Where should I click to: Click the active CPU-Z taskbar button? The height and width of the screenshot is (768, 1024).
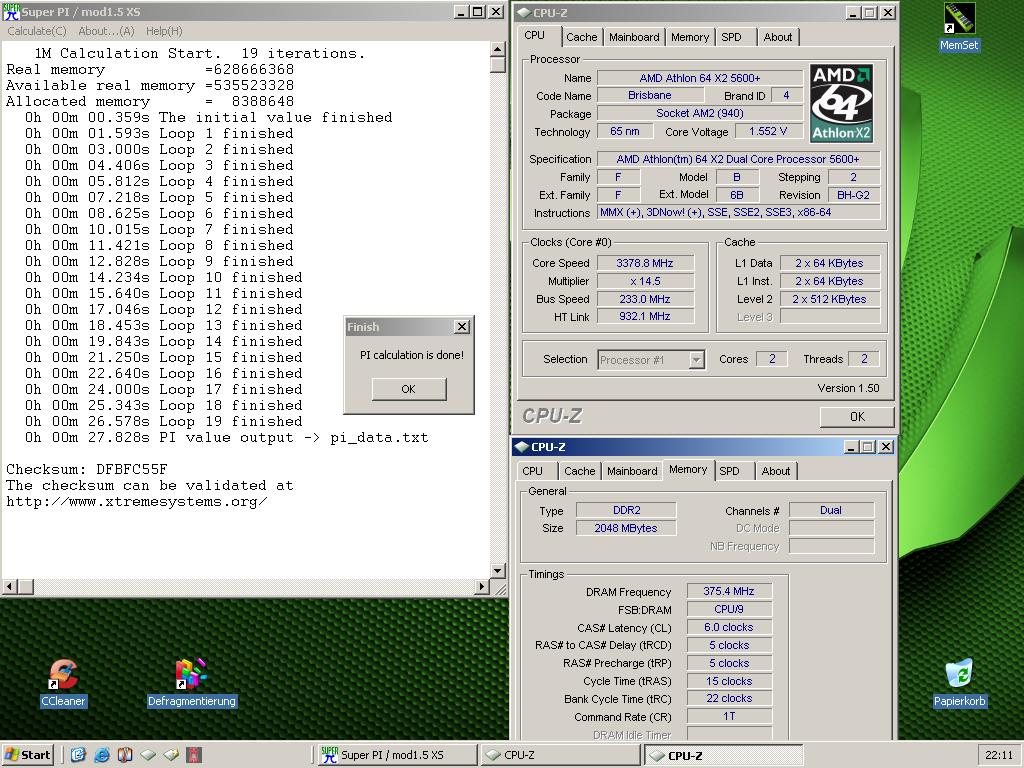point(724,755)
